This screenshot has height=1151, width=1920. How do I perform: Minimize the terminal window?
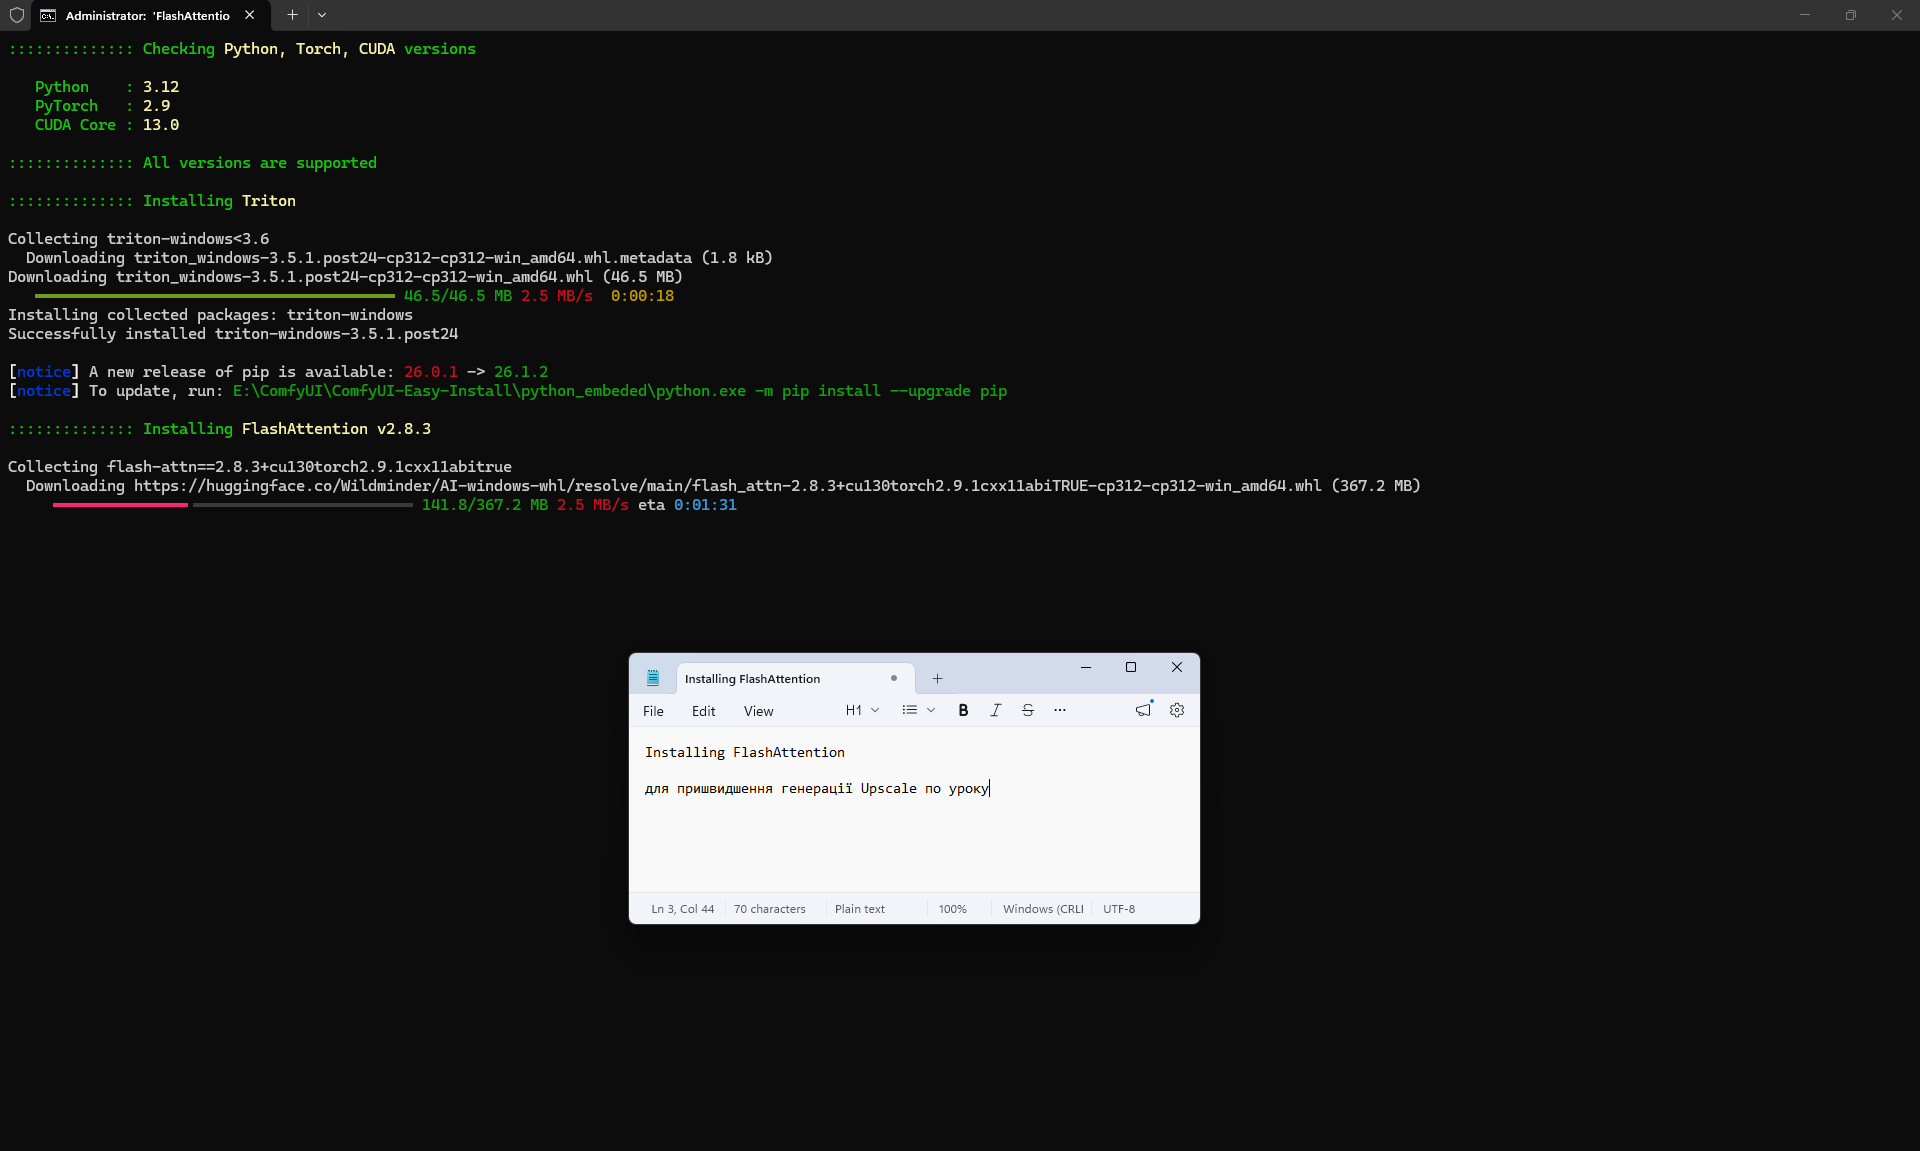coord(1805,15)
